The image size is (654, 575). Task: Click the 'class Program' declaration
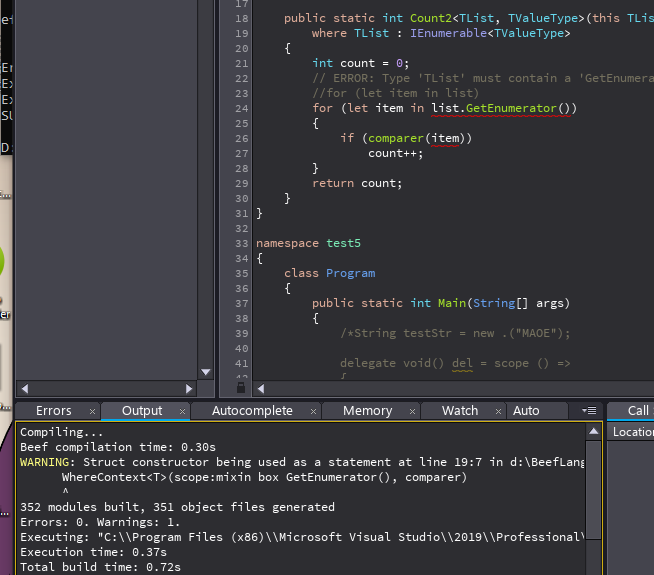coord(330,274)
